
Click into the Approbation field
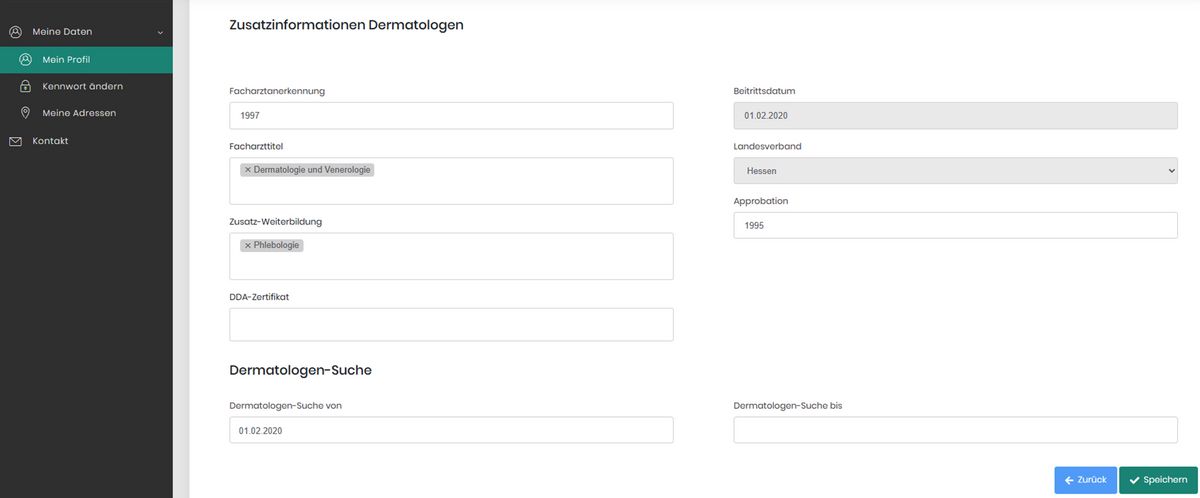tap(955, 225)
